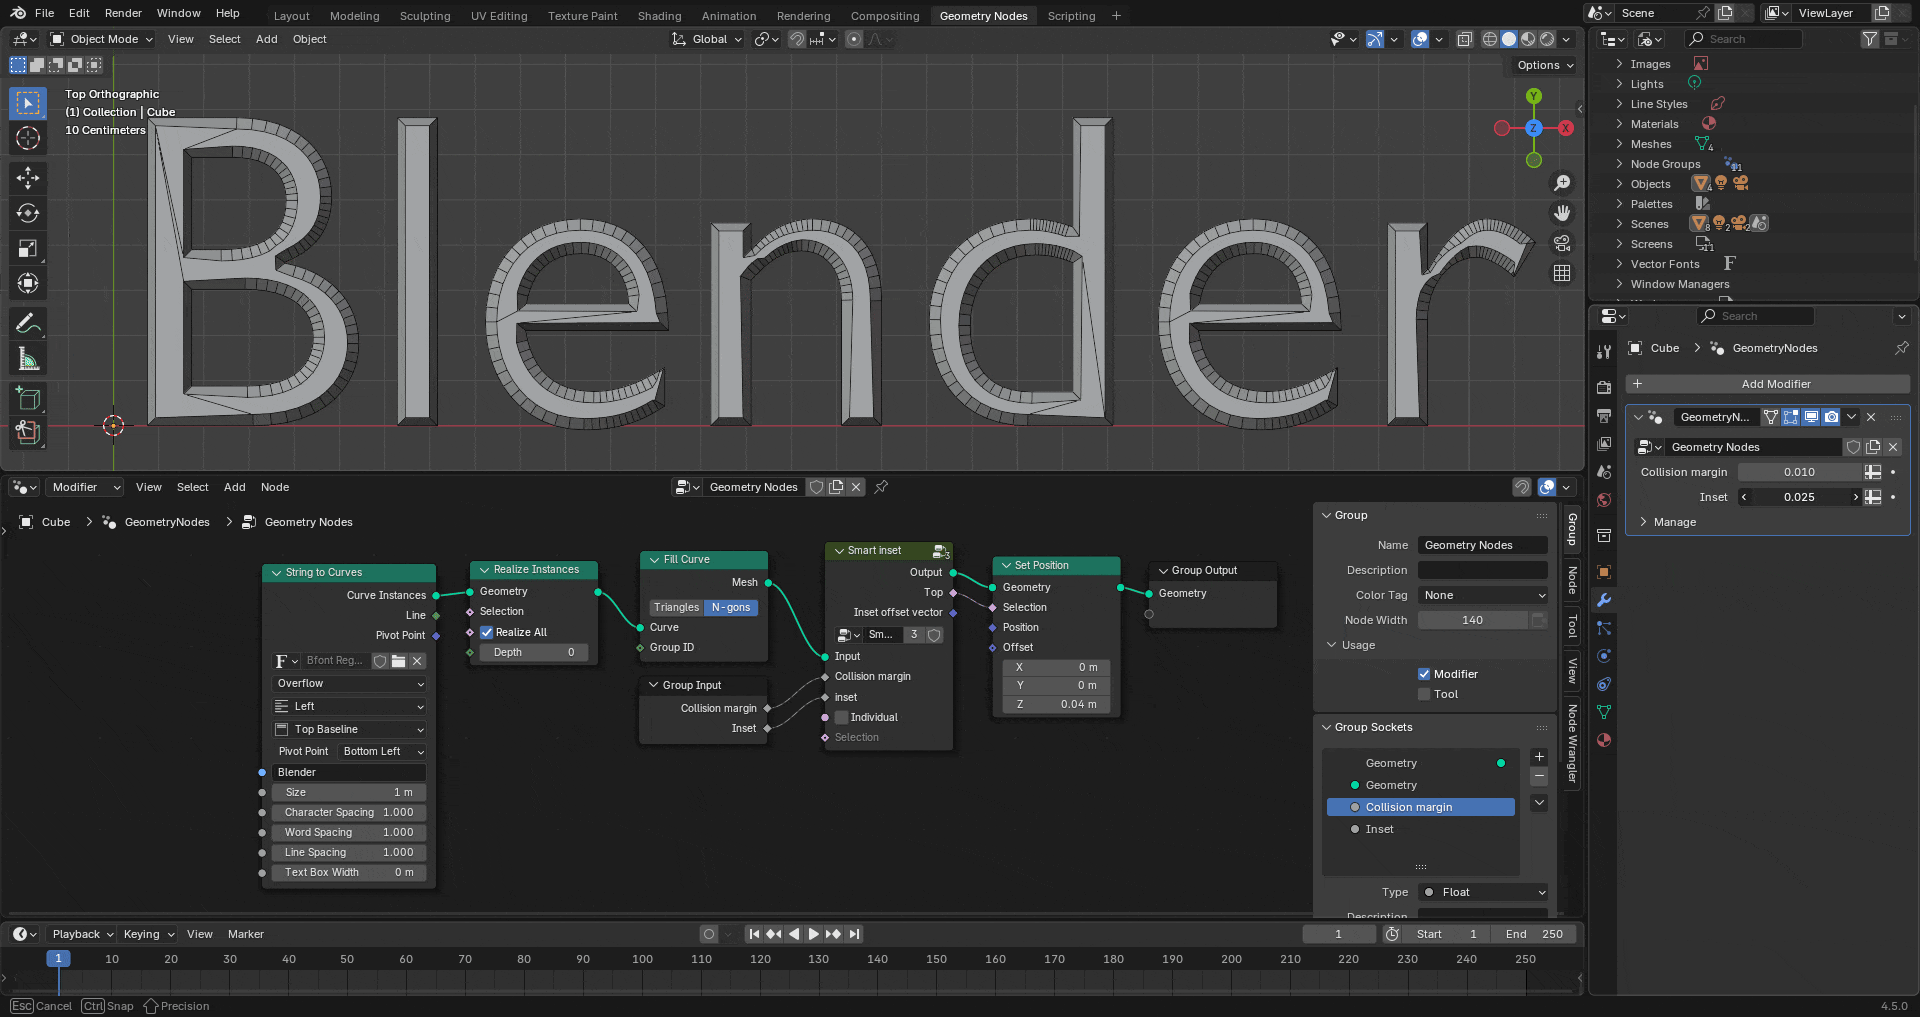Image resolution: width=1920 pixels, height=1017 pixels.
Task: Open Object properties tab icon
Action: point(1604,572)
